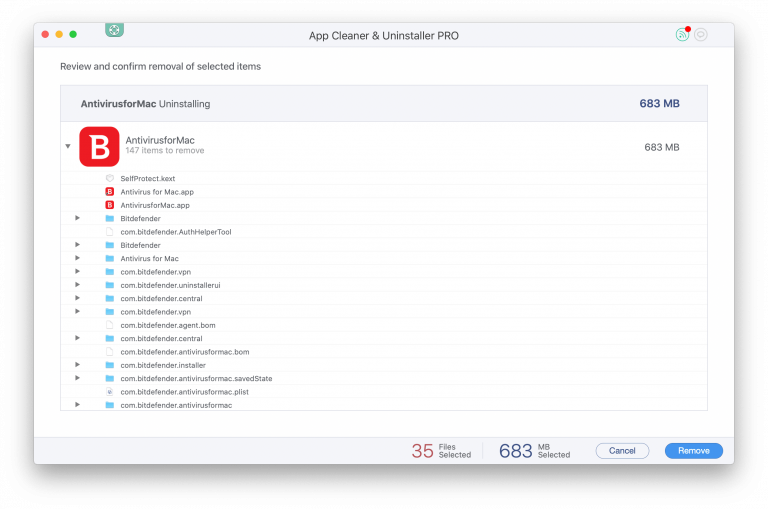The height and width of the screenshot is (509, 768).
Task: Click the bold 683 MB header total
Action: [x=659, y=103]
